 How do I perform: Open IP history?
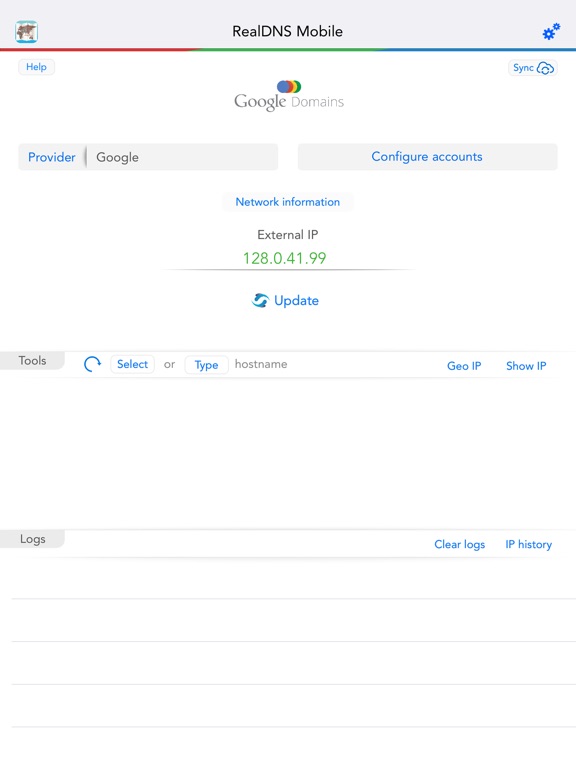528,545
